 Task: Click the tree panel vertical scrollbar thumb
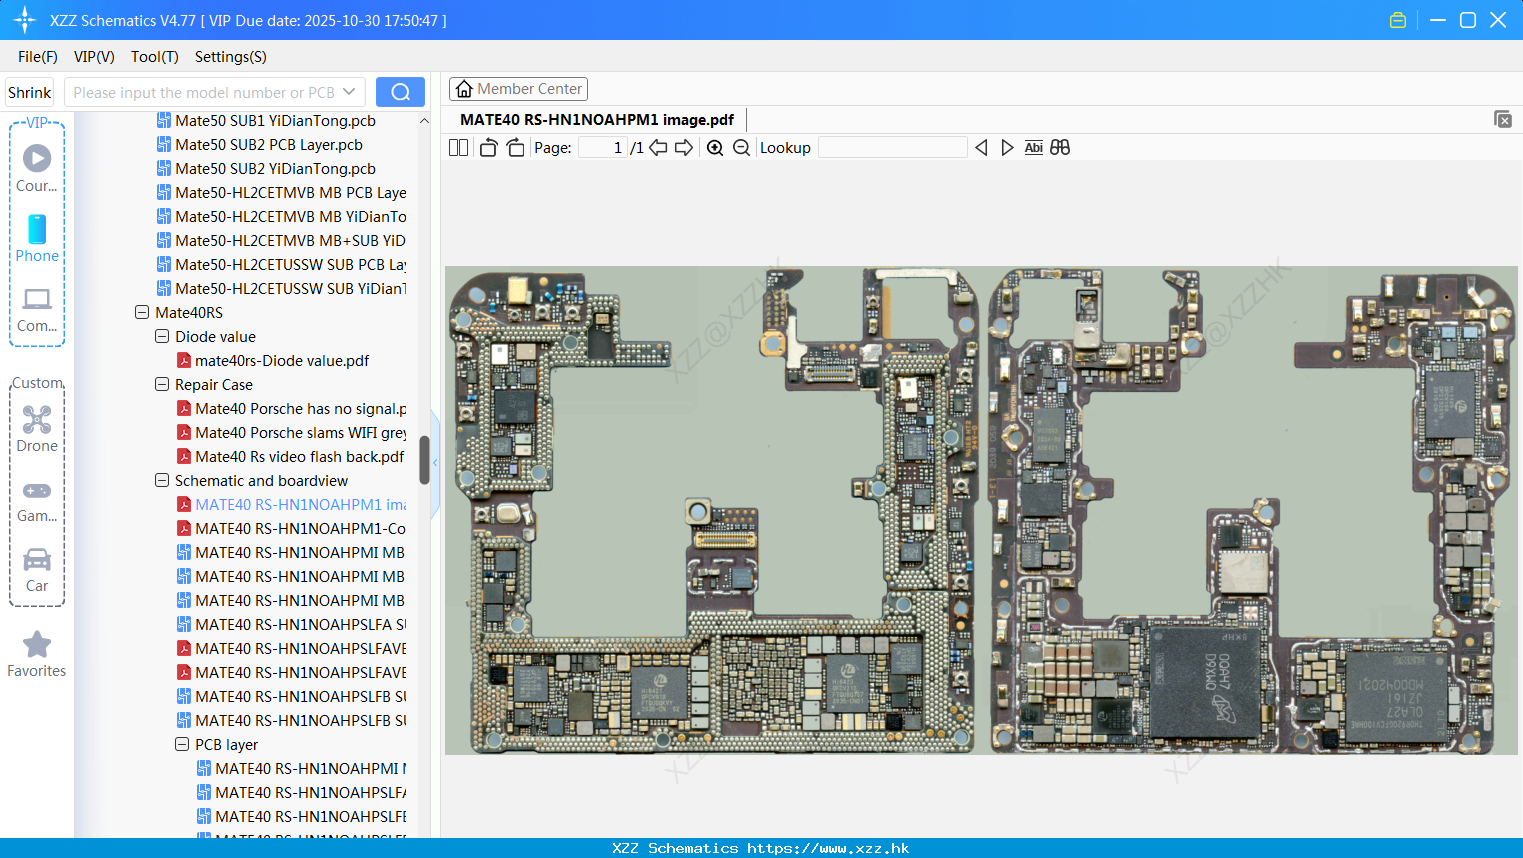(424, 460)
